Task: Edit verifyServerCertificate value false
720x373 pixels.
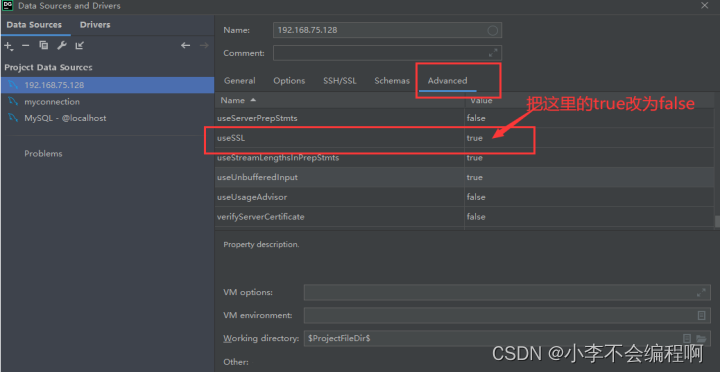Action: coord(476,216)
